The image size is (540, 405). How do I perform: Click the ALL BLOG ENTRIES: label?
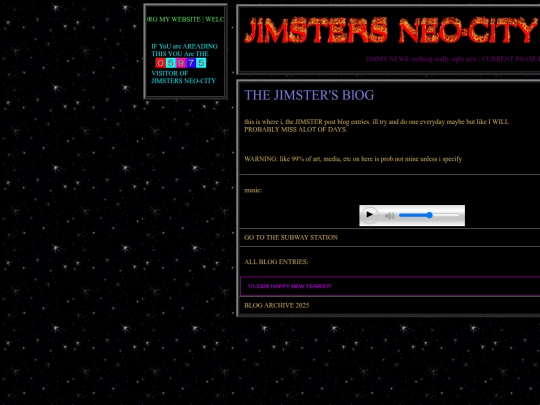pos(276,262)
